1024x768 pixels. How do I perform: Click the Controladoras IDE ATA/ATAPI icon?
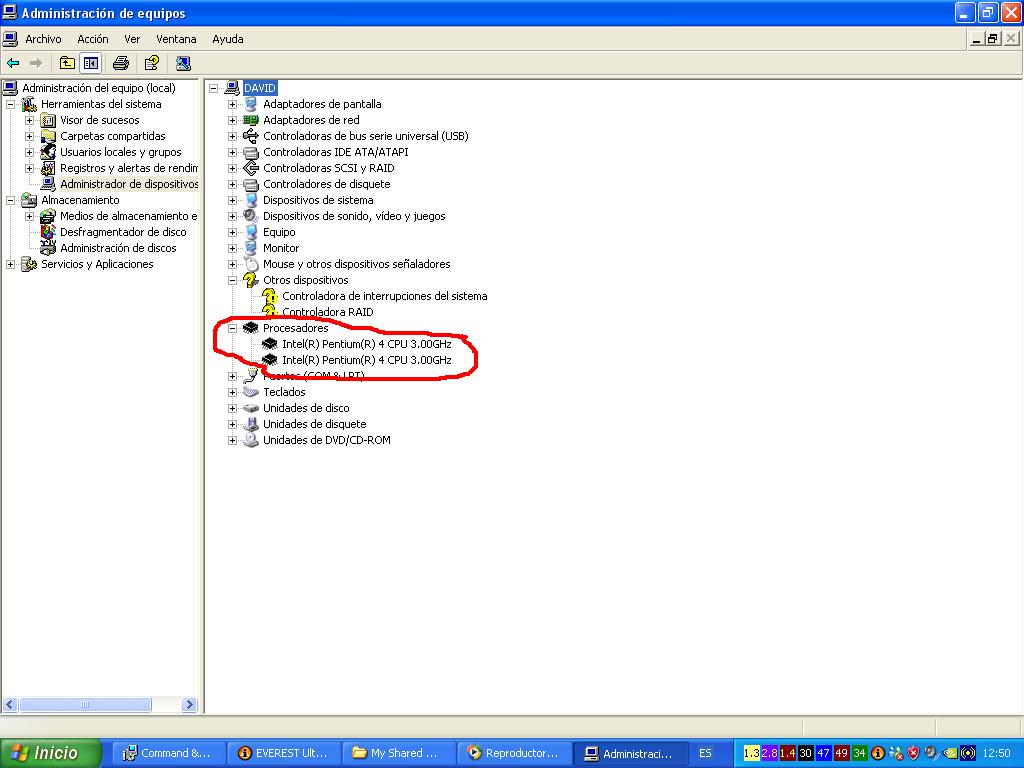[251, 152]
